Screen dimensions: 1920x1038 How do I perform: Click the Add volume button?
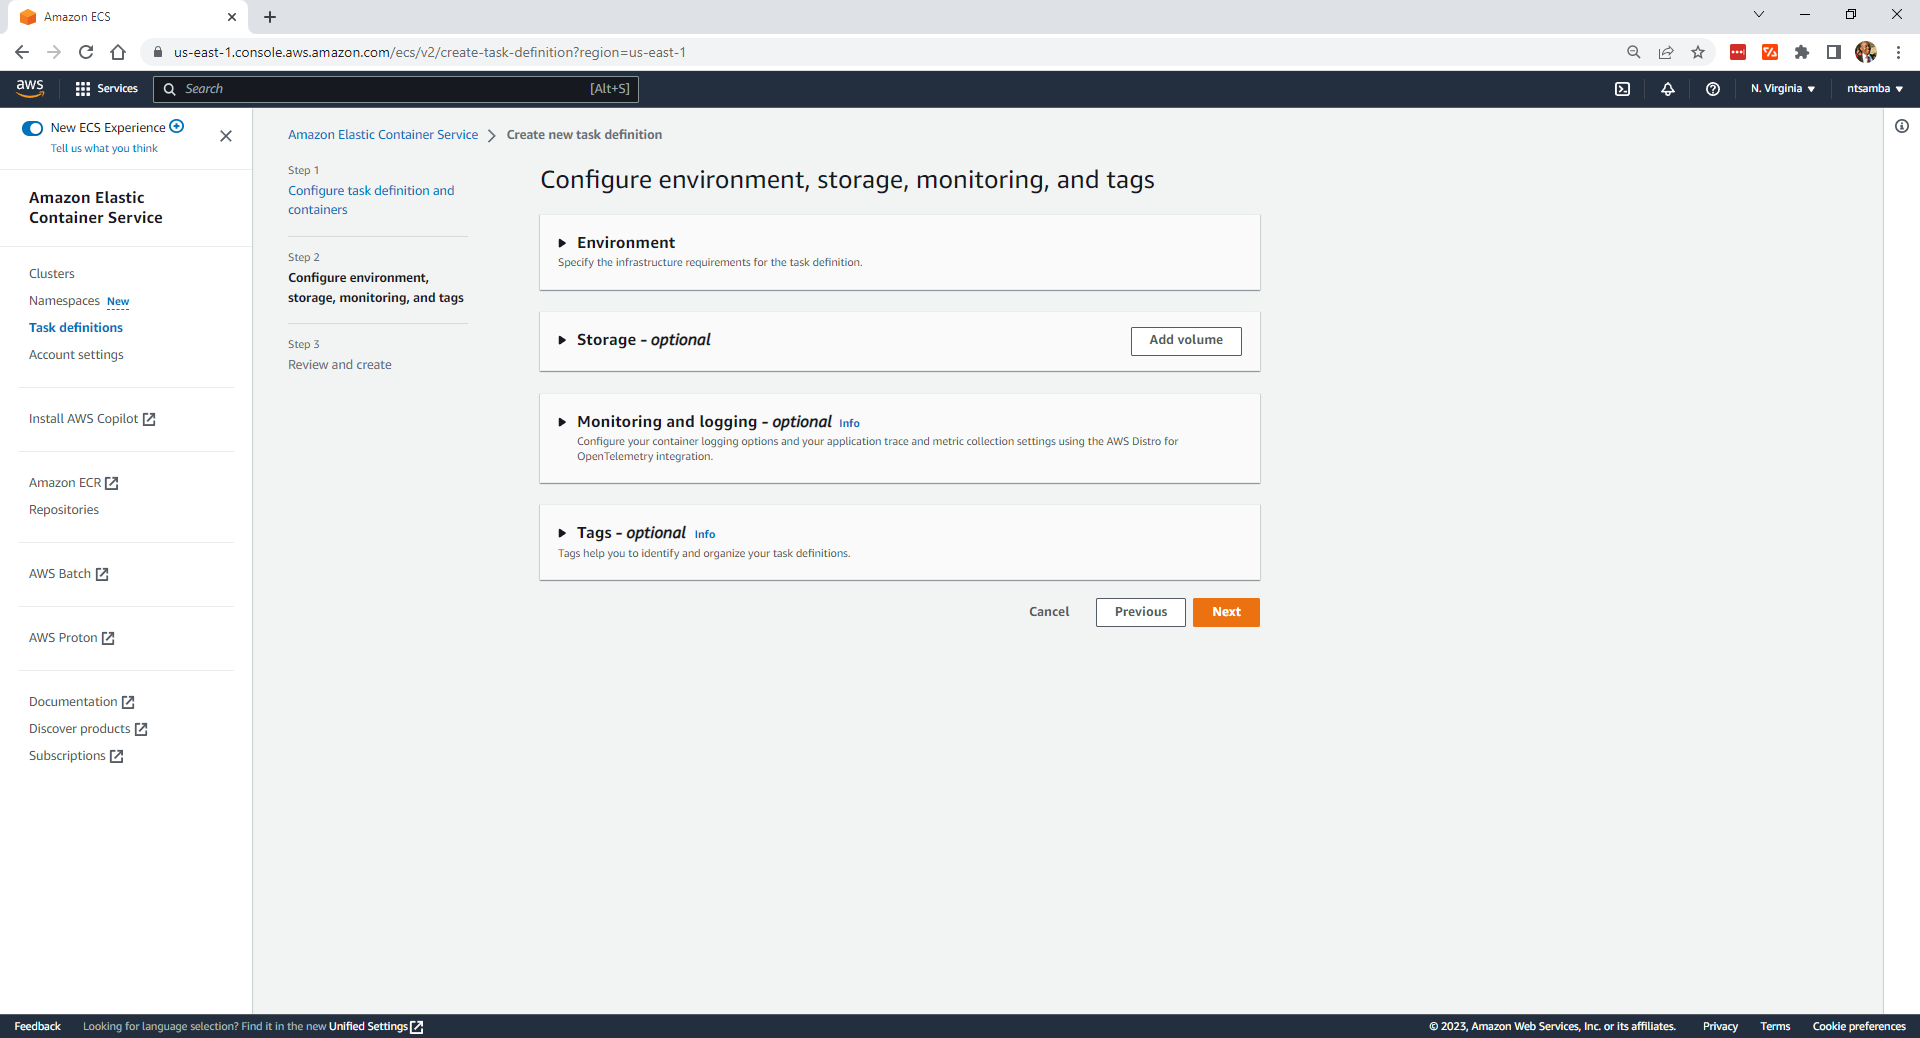(x=1185, y=341)
